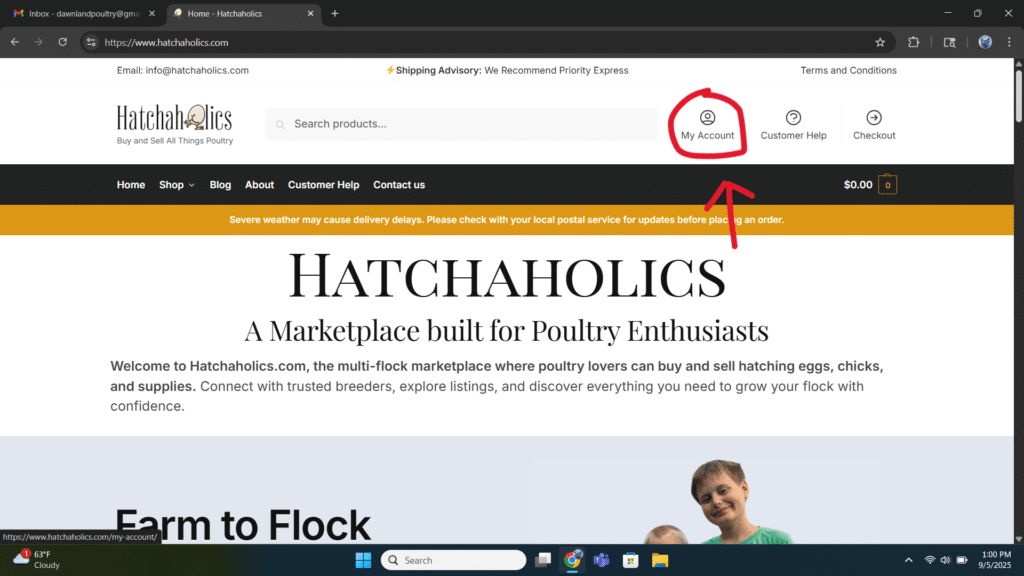The image size is (1024, 576).
Task: Click the browser back arrow
Action: (x=15, y=42)
